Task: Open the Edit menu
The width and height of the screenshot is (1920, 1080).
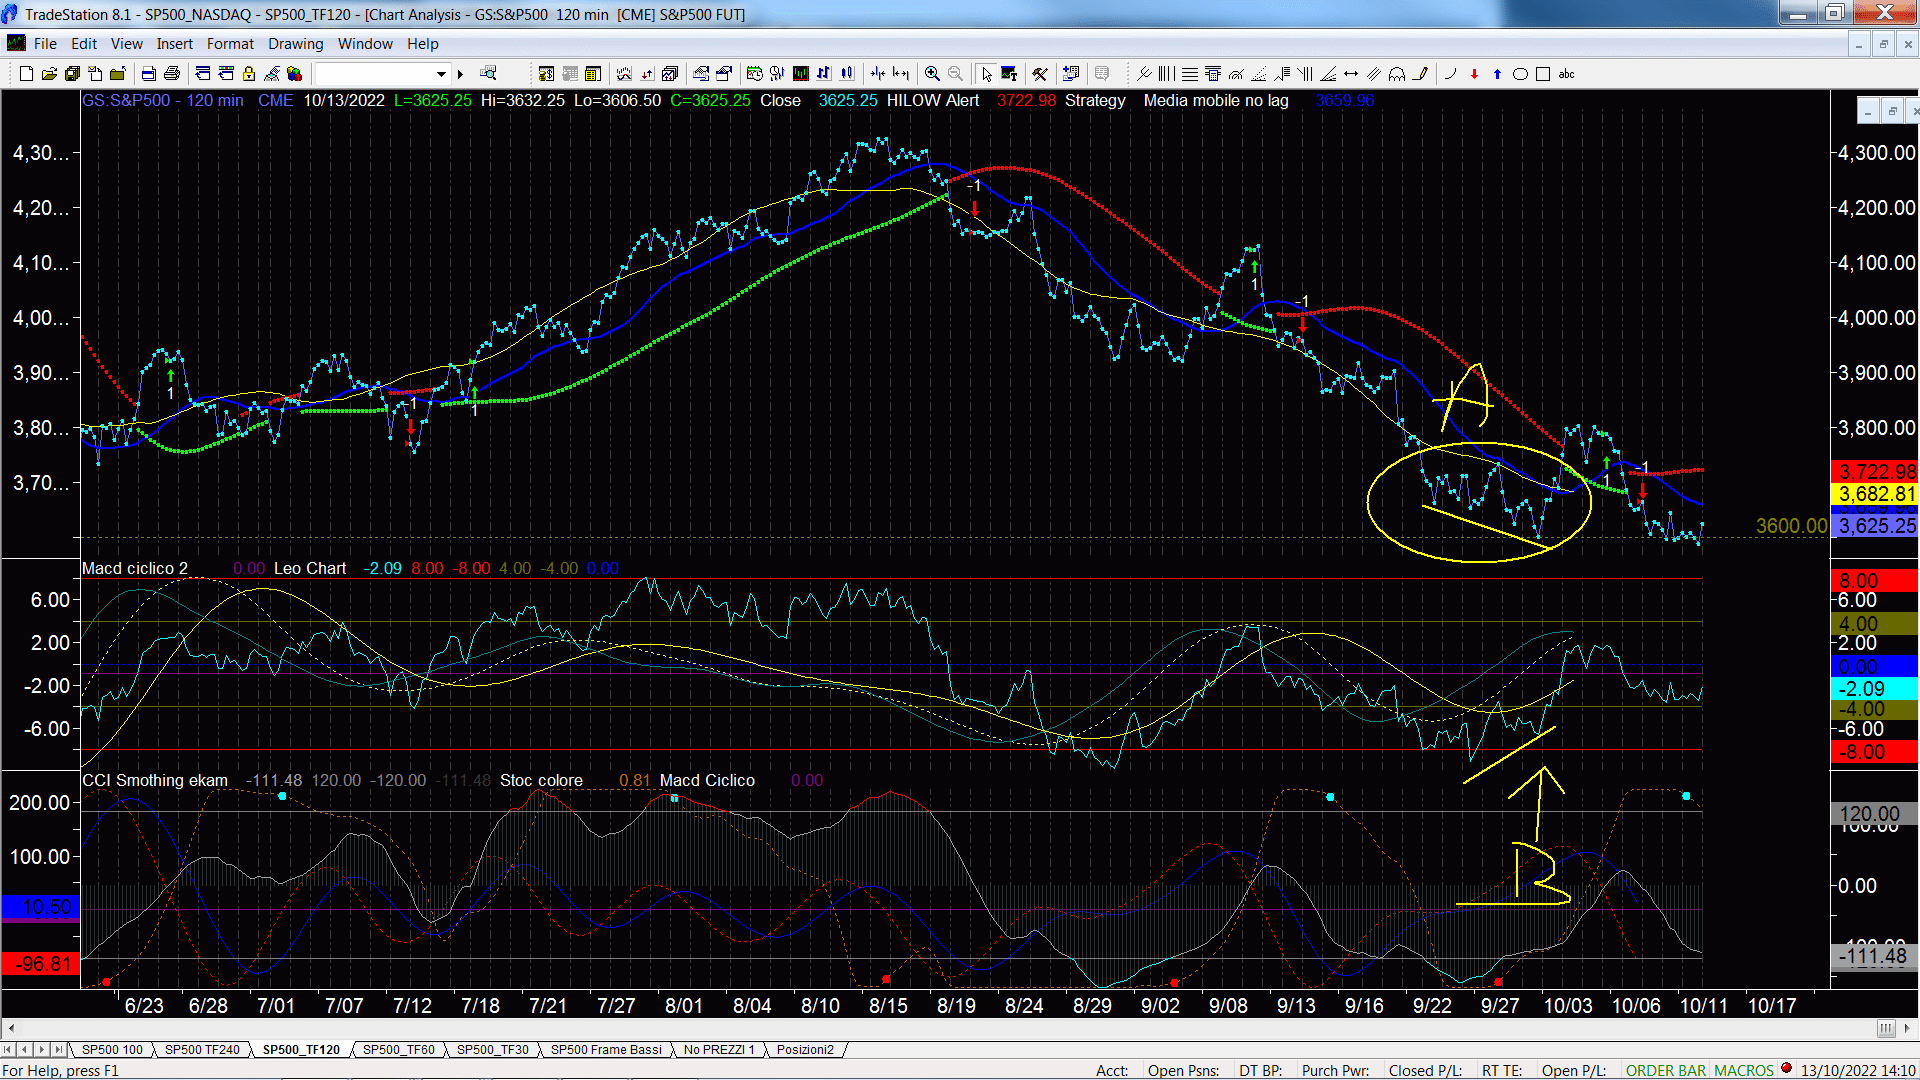Action: click(84, 44)
